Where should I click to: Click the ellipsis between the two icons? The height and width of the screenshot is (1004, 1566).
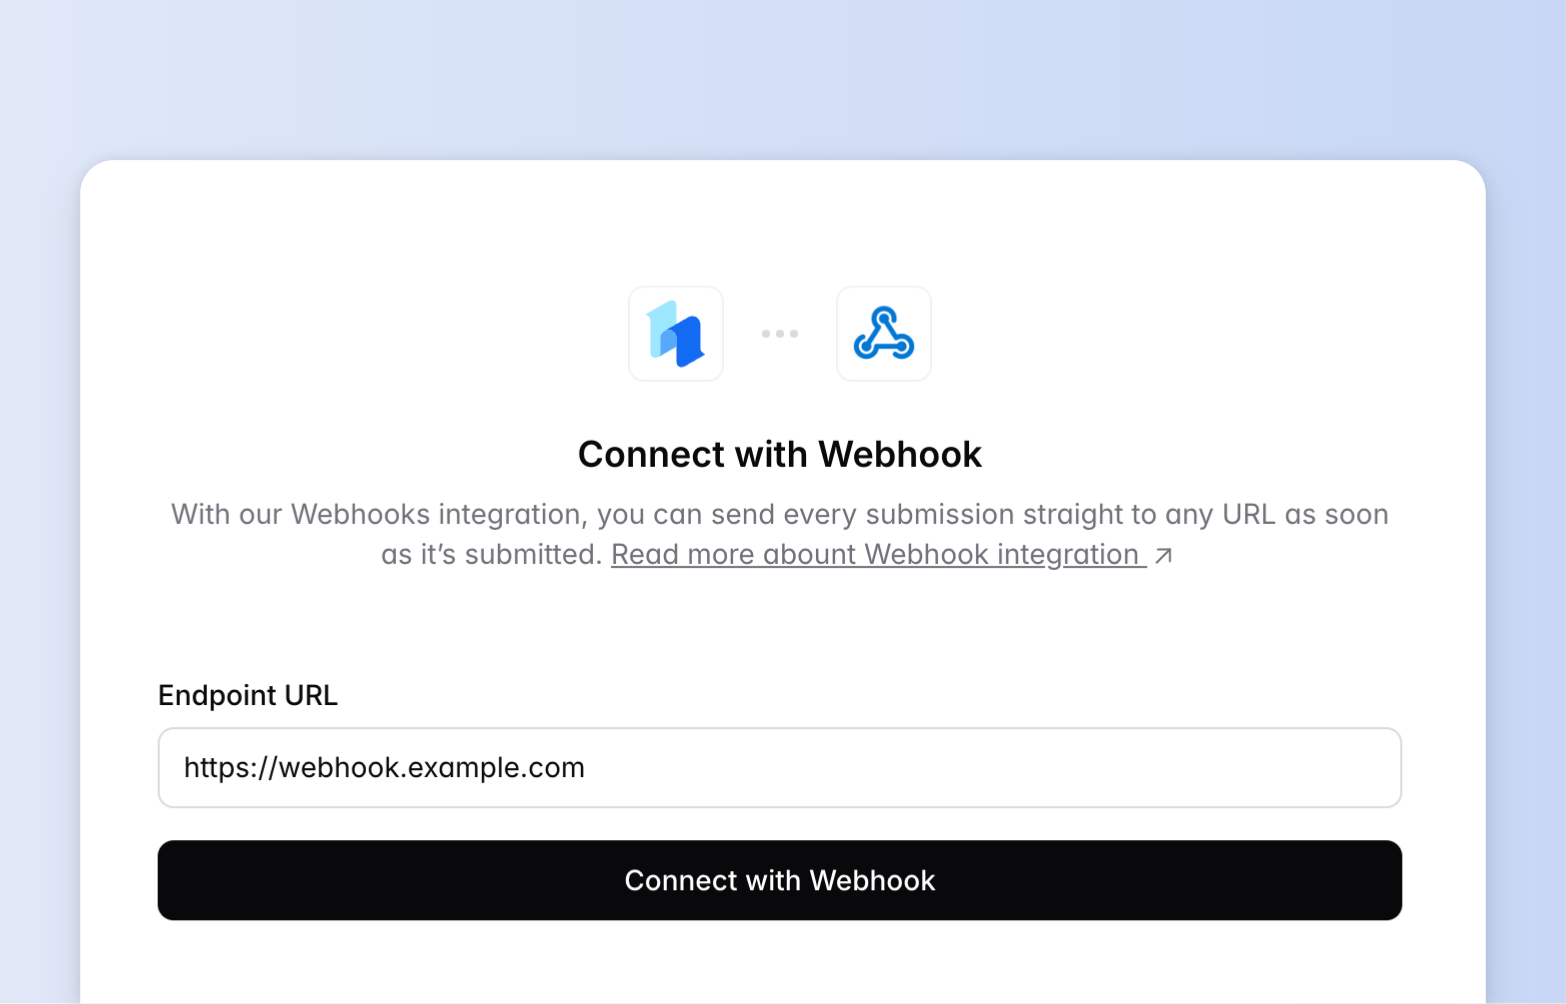(x=780, y=333)
